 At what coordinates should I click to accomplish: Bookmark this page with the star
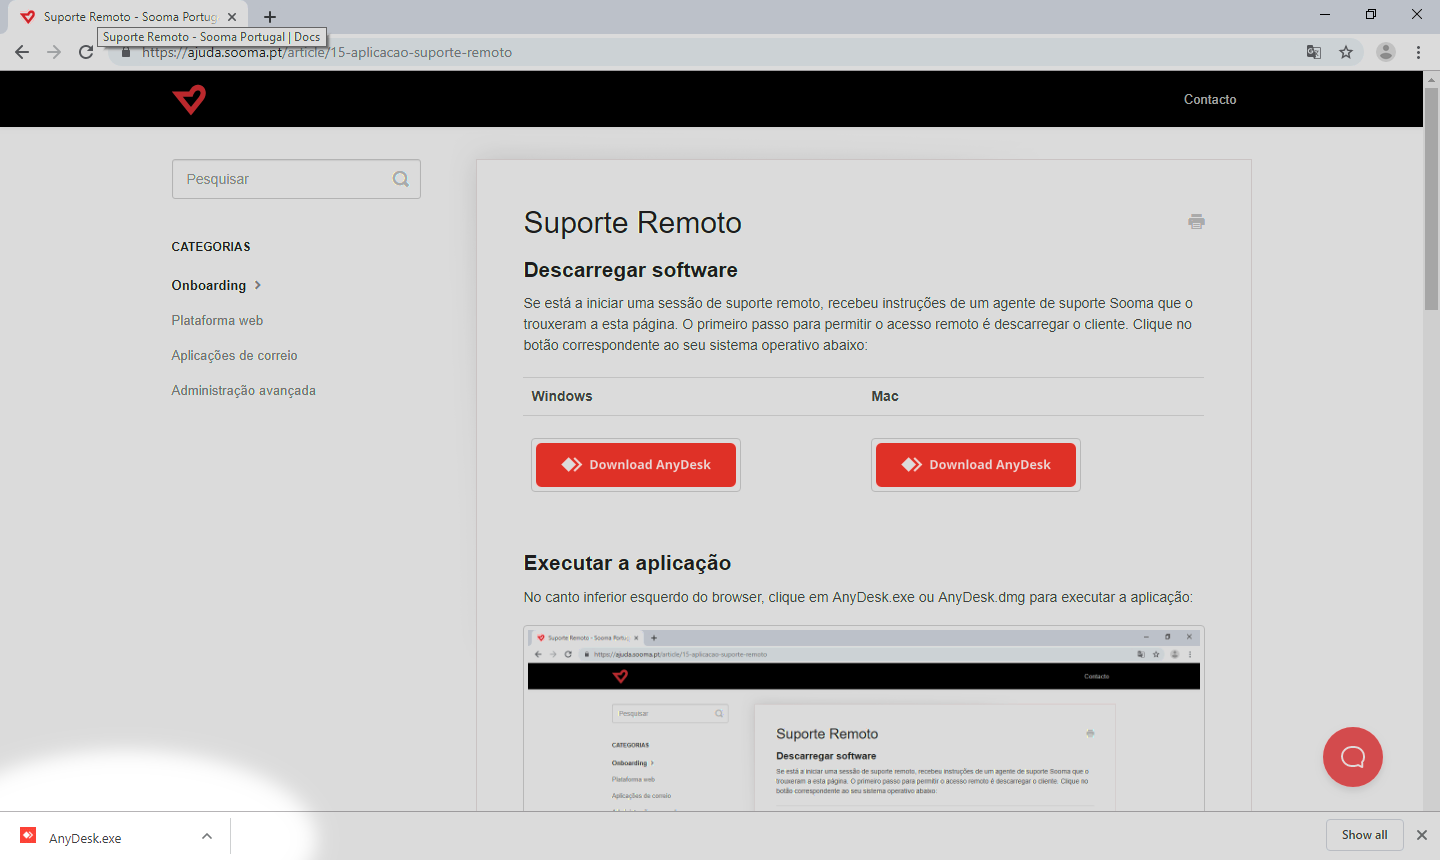[x=1346, y=52]
